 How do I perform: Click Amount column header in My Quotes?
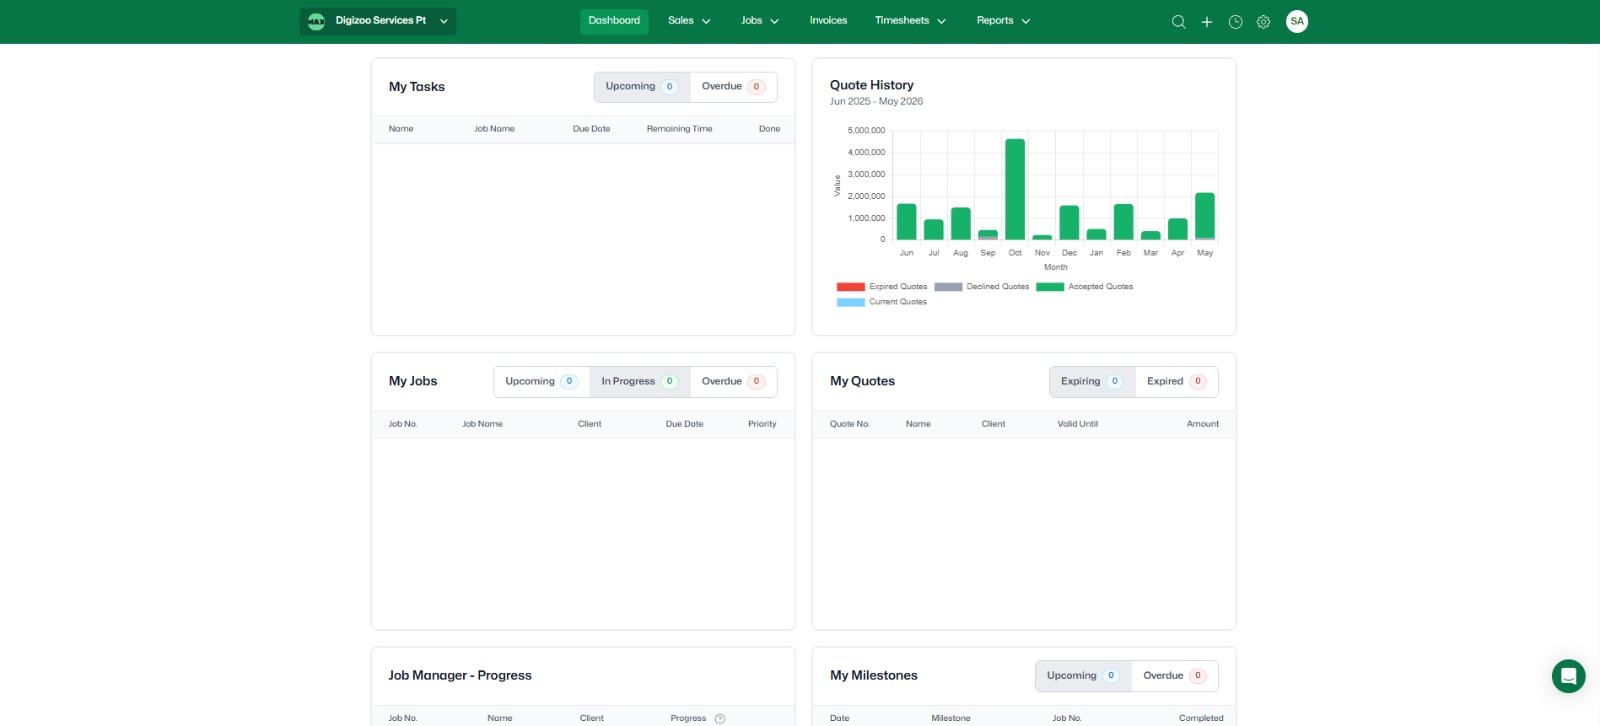tap(1203, 424)
